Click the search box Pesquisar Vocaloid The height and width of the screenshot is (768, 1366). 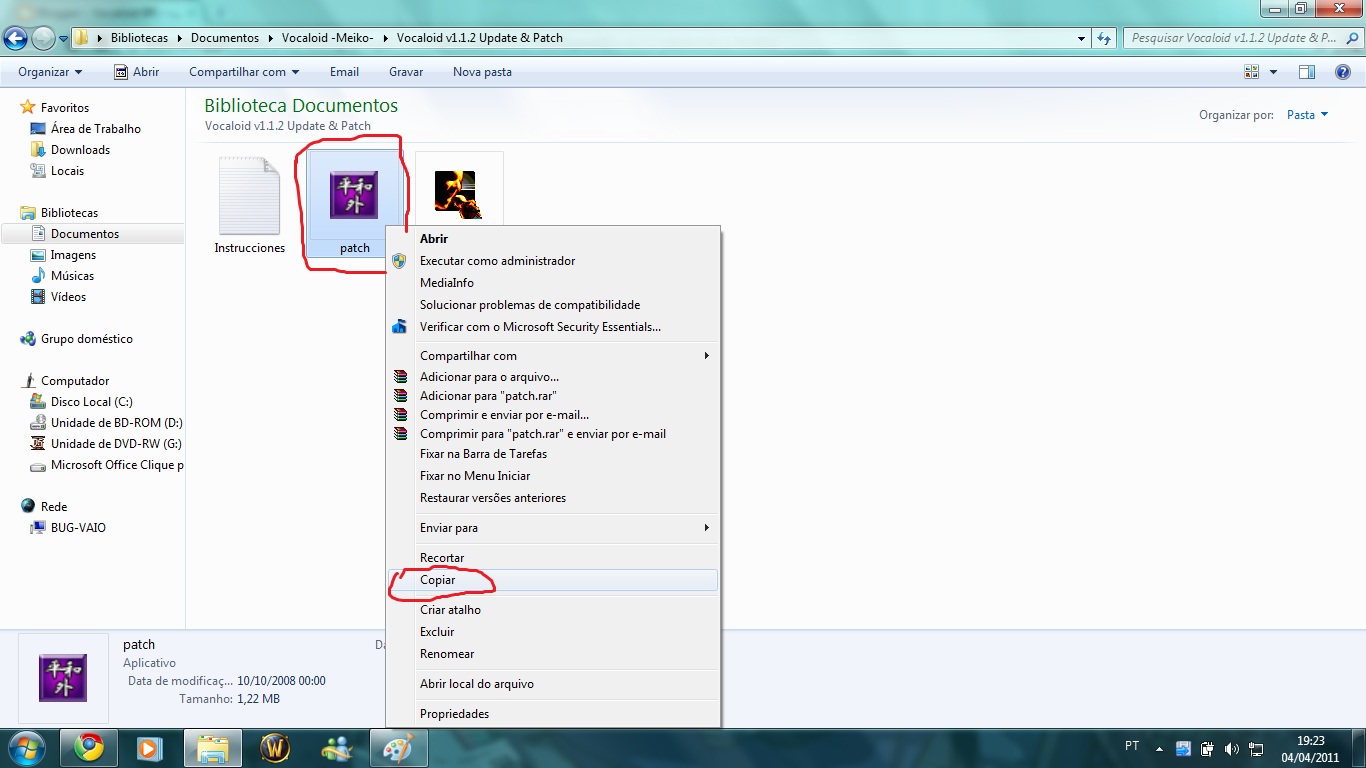point(1241,38)
